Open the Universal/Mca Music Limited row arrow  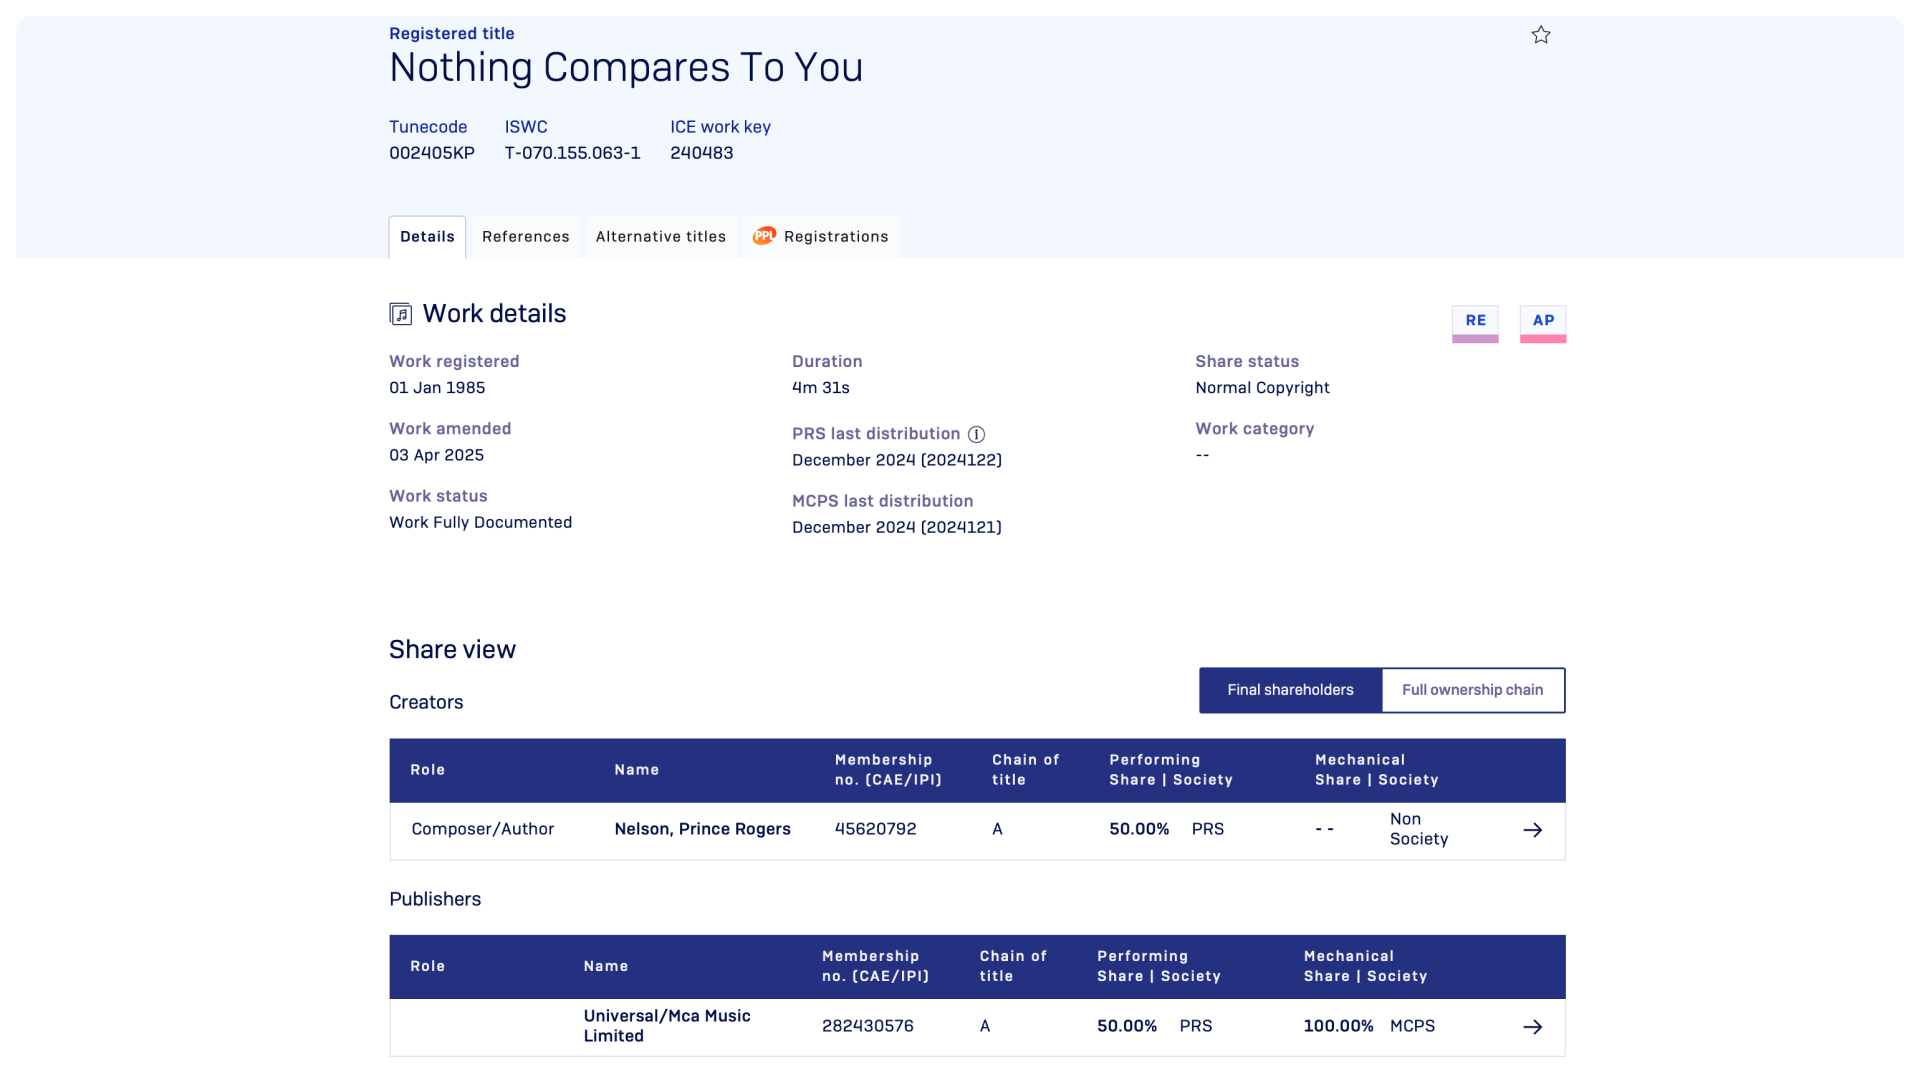[x=1532, y=1027]
